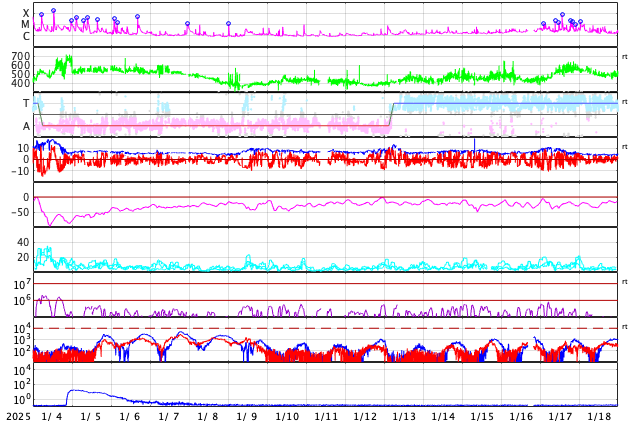
Task: Select the 400 axis value
Action: pyautogui.click(x=21, y=83)
